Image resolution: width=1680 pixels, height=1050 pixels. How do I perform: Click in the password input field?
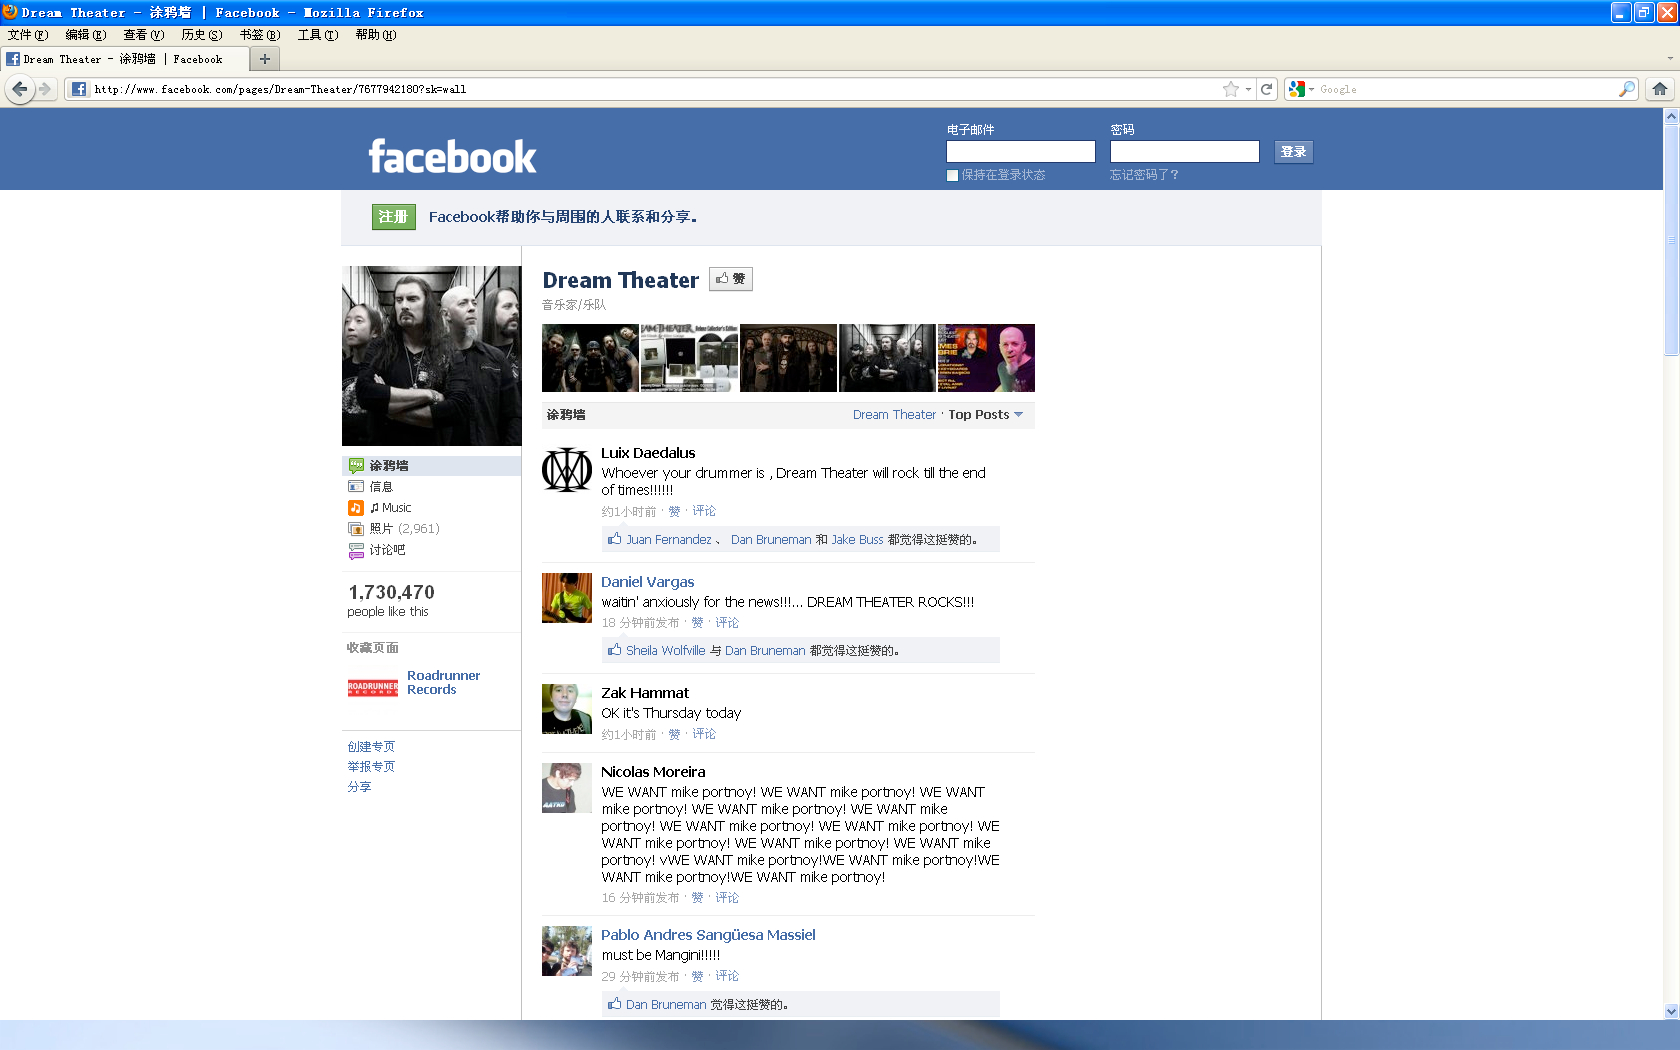tap(1184, 151)
